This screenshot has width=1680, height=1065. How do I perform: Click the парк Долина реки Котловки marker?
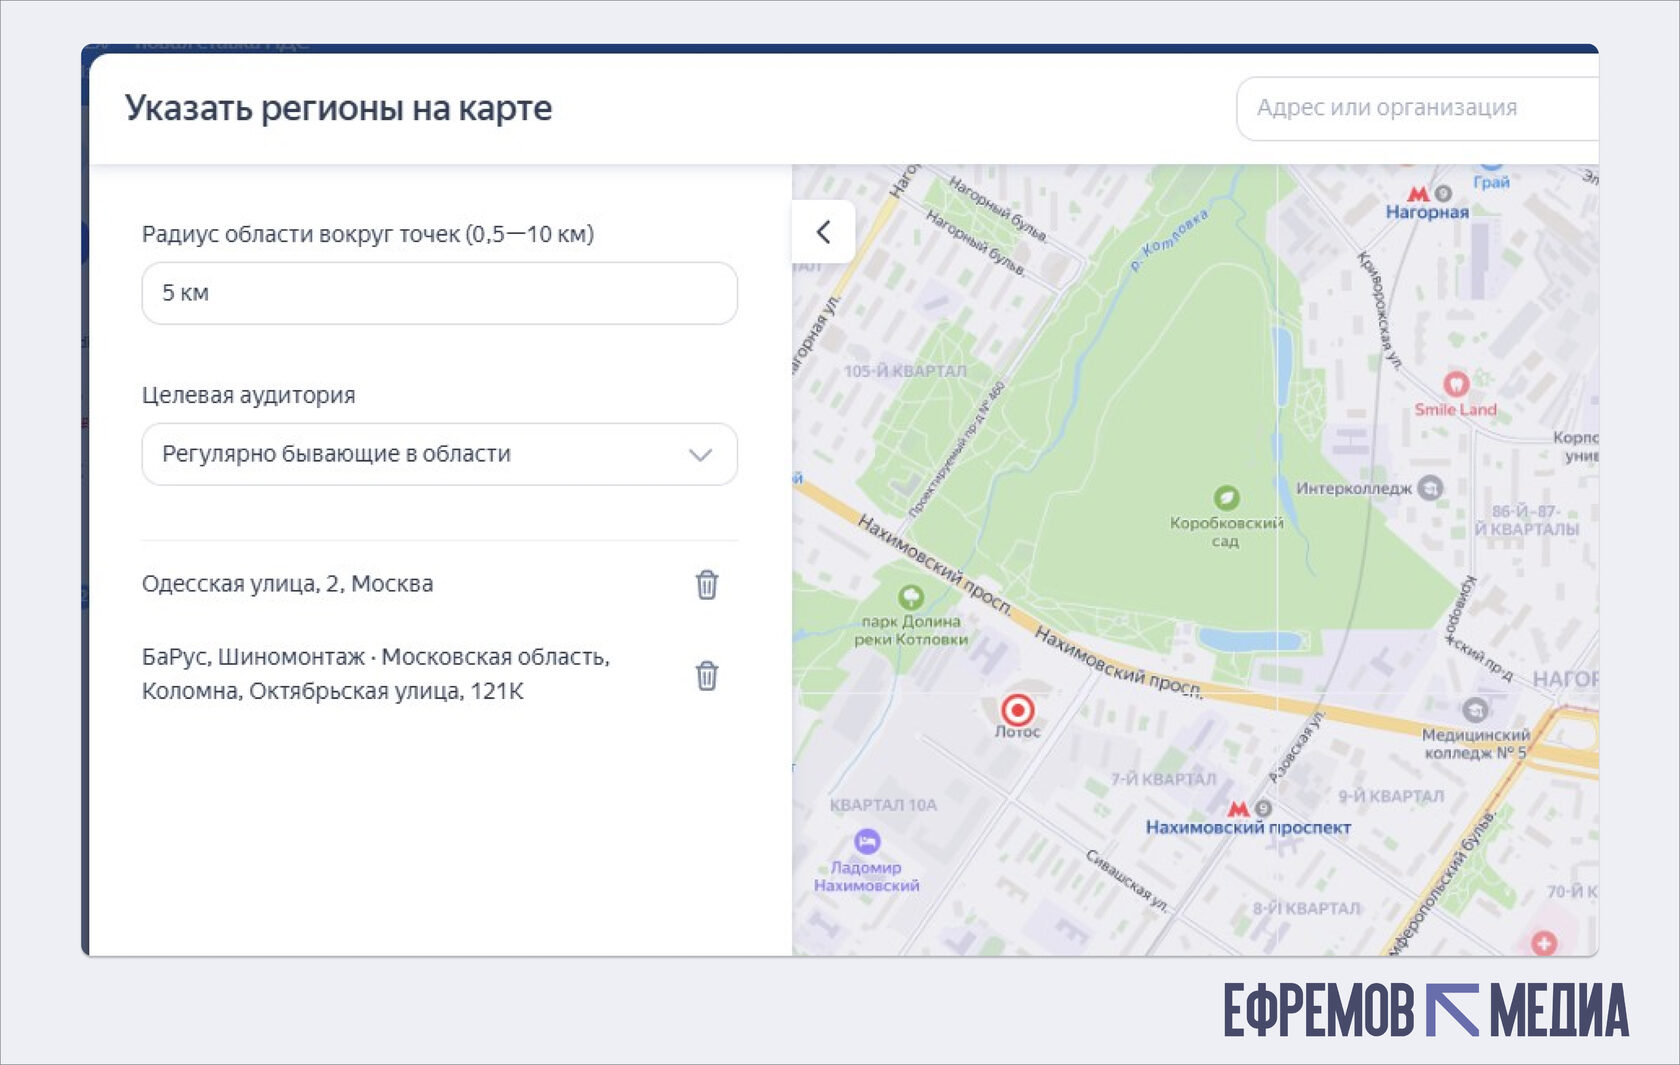point(911,597)
